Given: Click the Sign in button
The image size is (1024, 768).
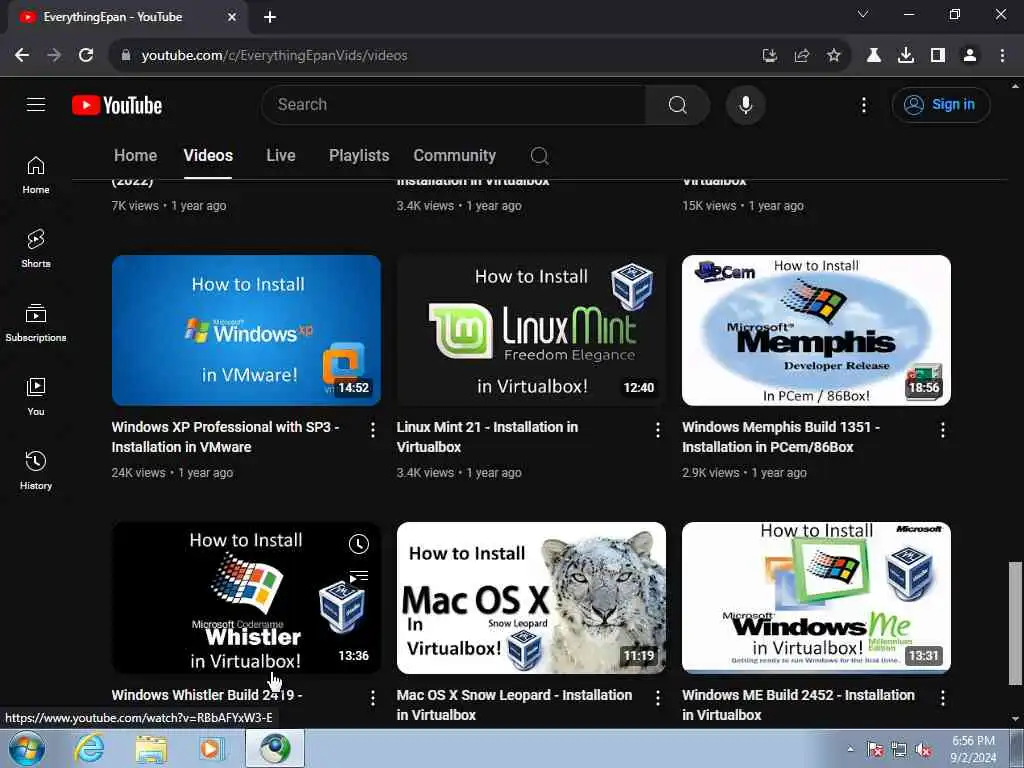Looking at the screenshot, I should click(940, 104).
